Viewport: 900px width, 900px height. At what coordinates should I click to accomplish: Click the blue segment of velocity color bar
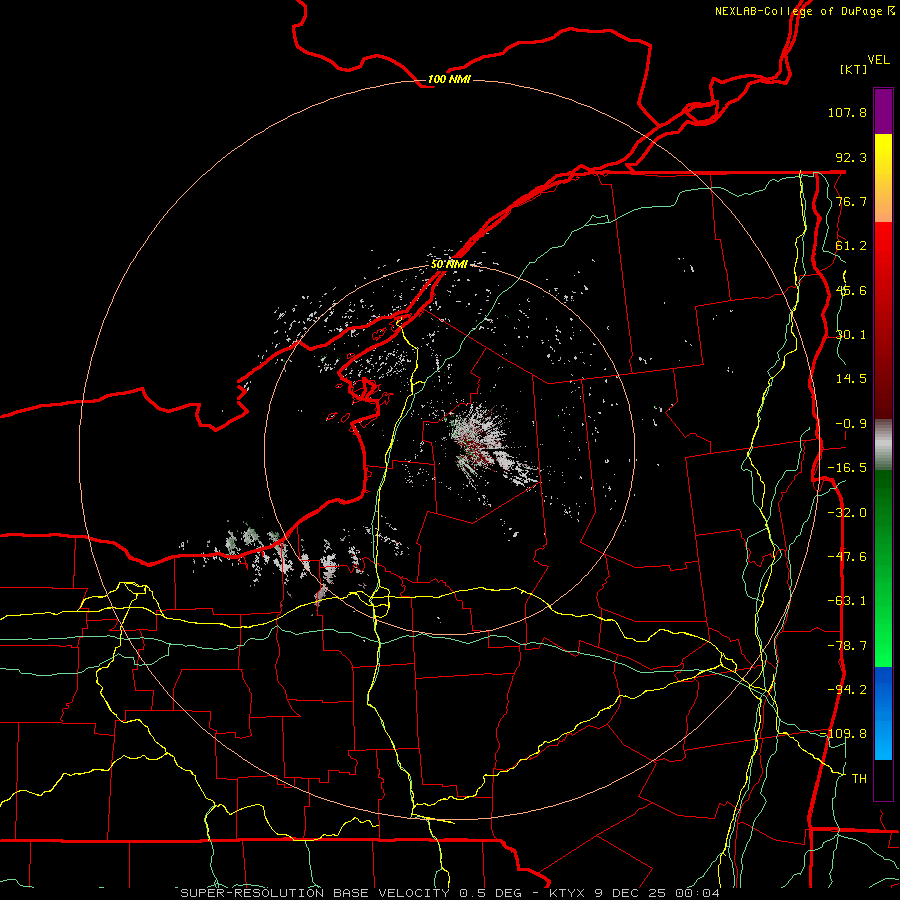tap(883, 713)
